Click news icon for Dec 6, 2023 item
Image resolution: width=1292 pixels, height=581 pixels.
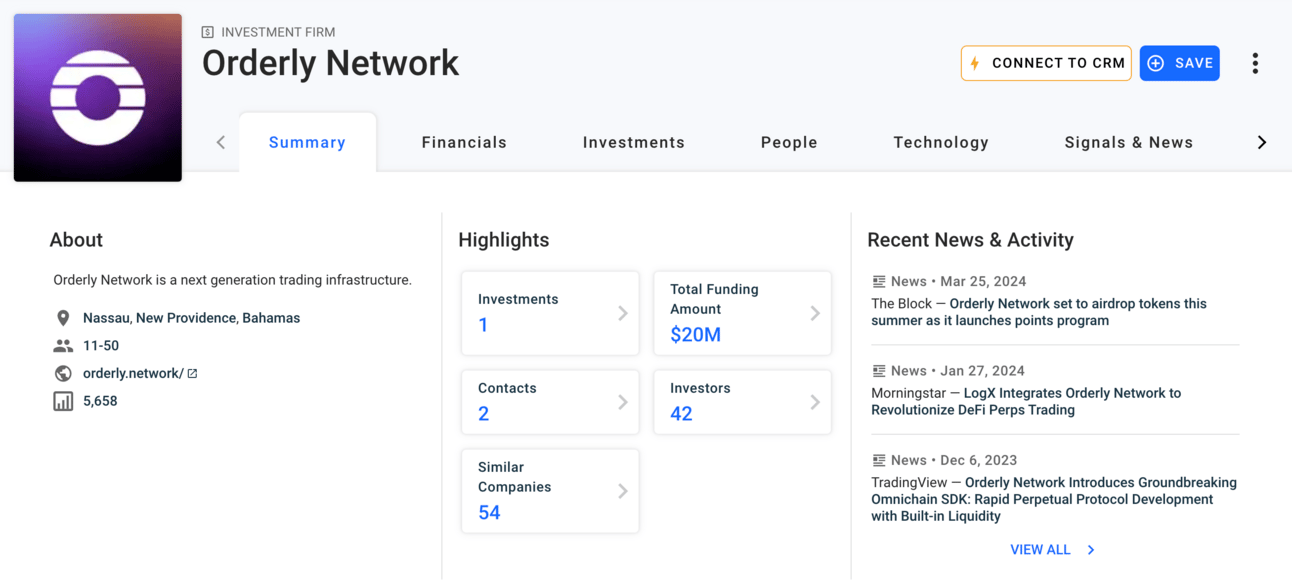pyautogui.click(x=878, y=461)
